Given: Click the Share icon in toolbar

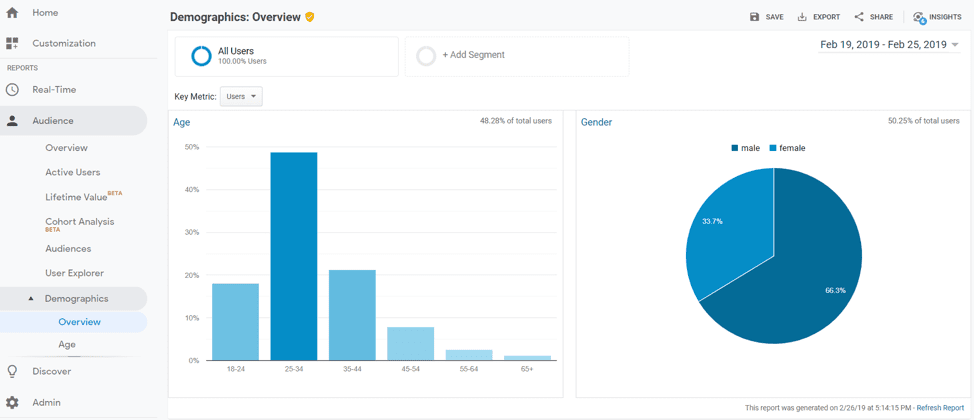Looking at the screenshot, I should (x=859, y=17).
